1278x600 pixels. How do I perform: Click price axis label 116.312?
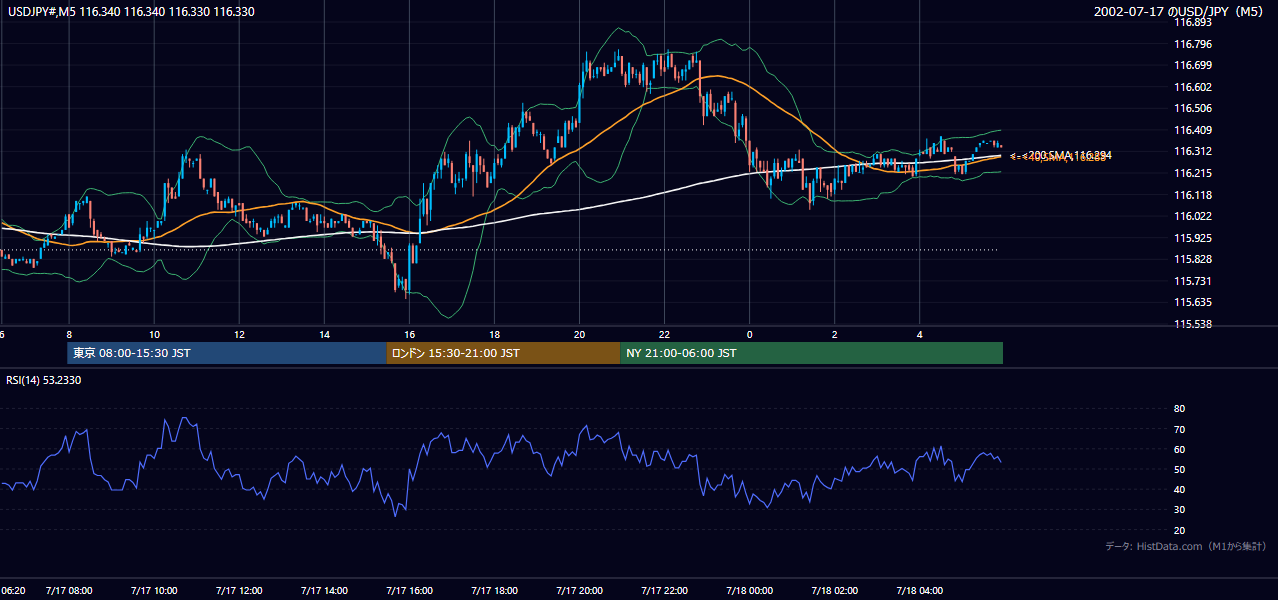click(x=1192, y=152)
